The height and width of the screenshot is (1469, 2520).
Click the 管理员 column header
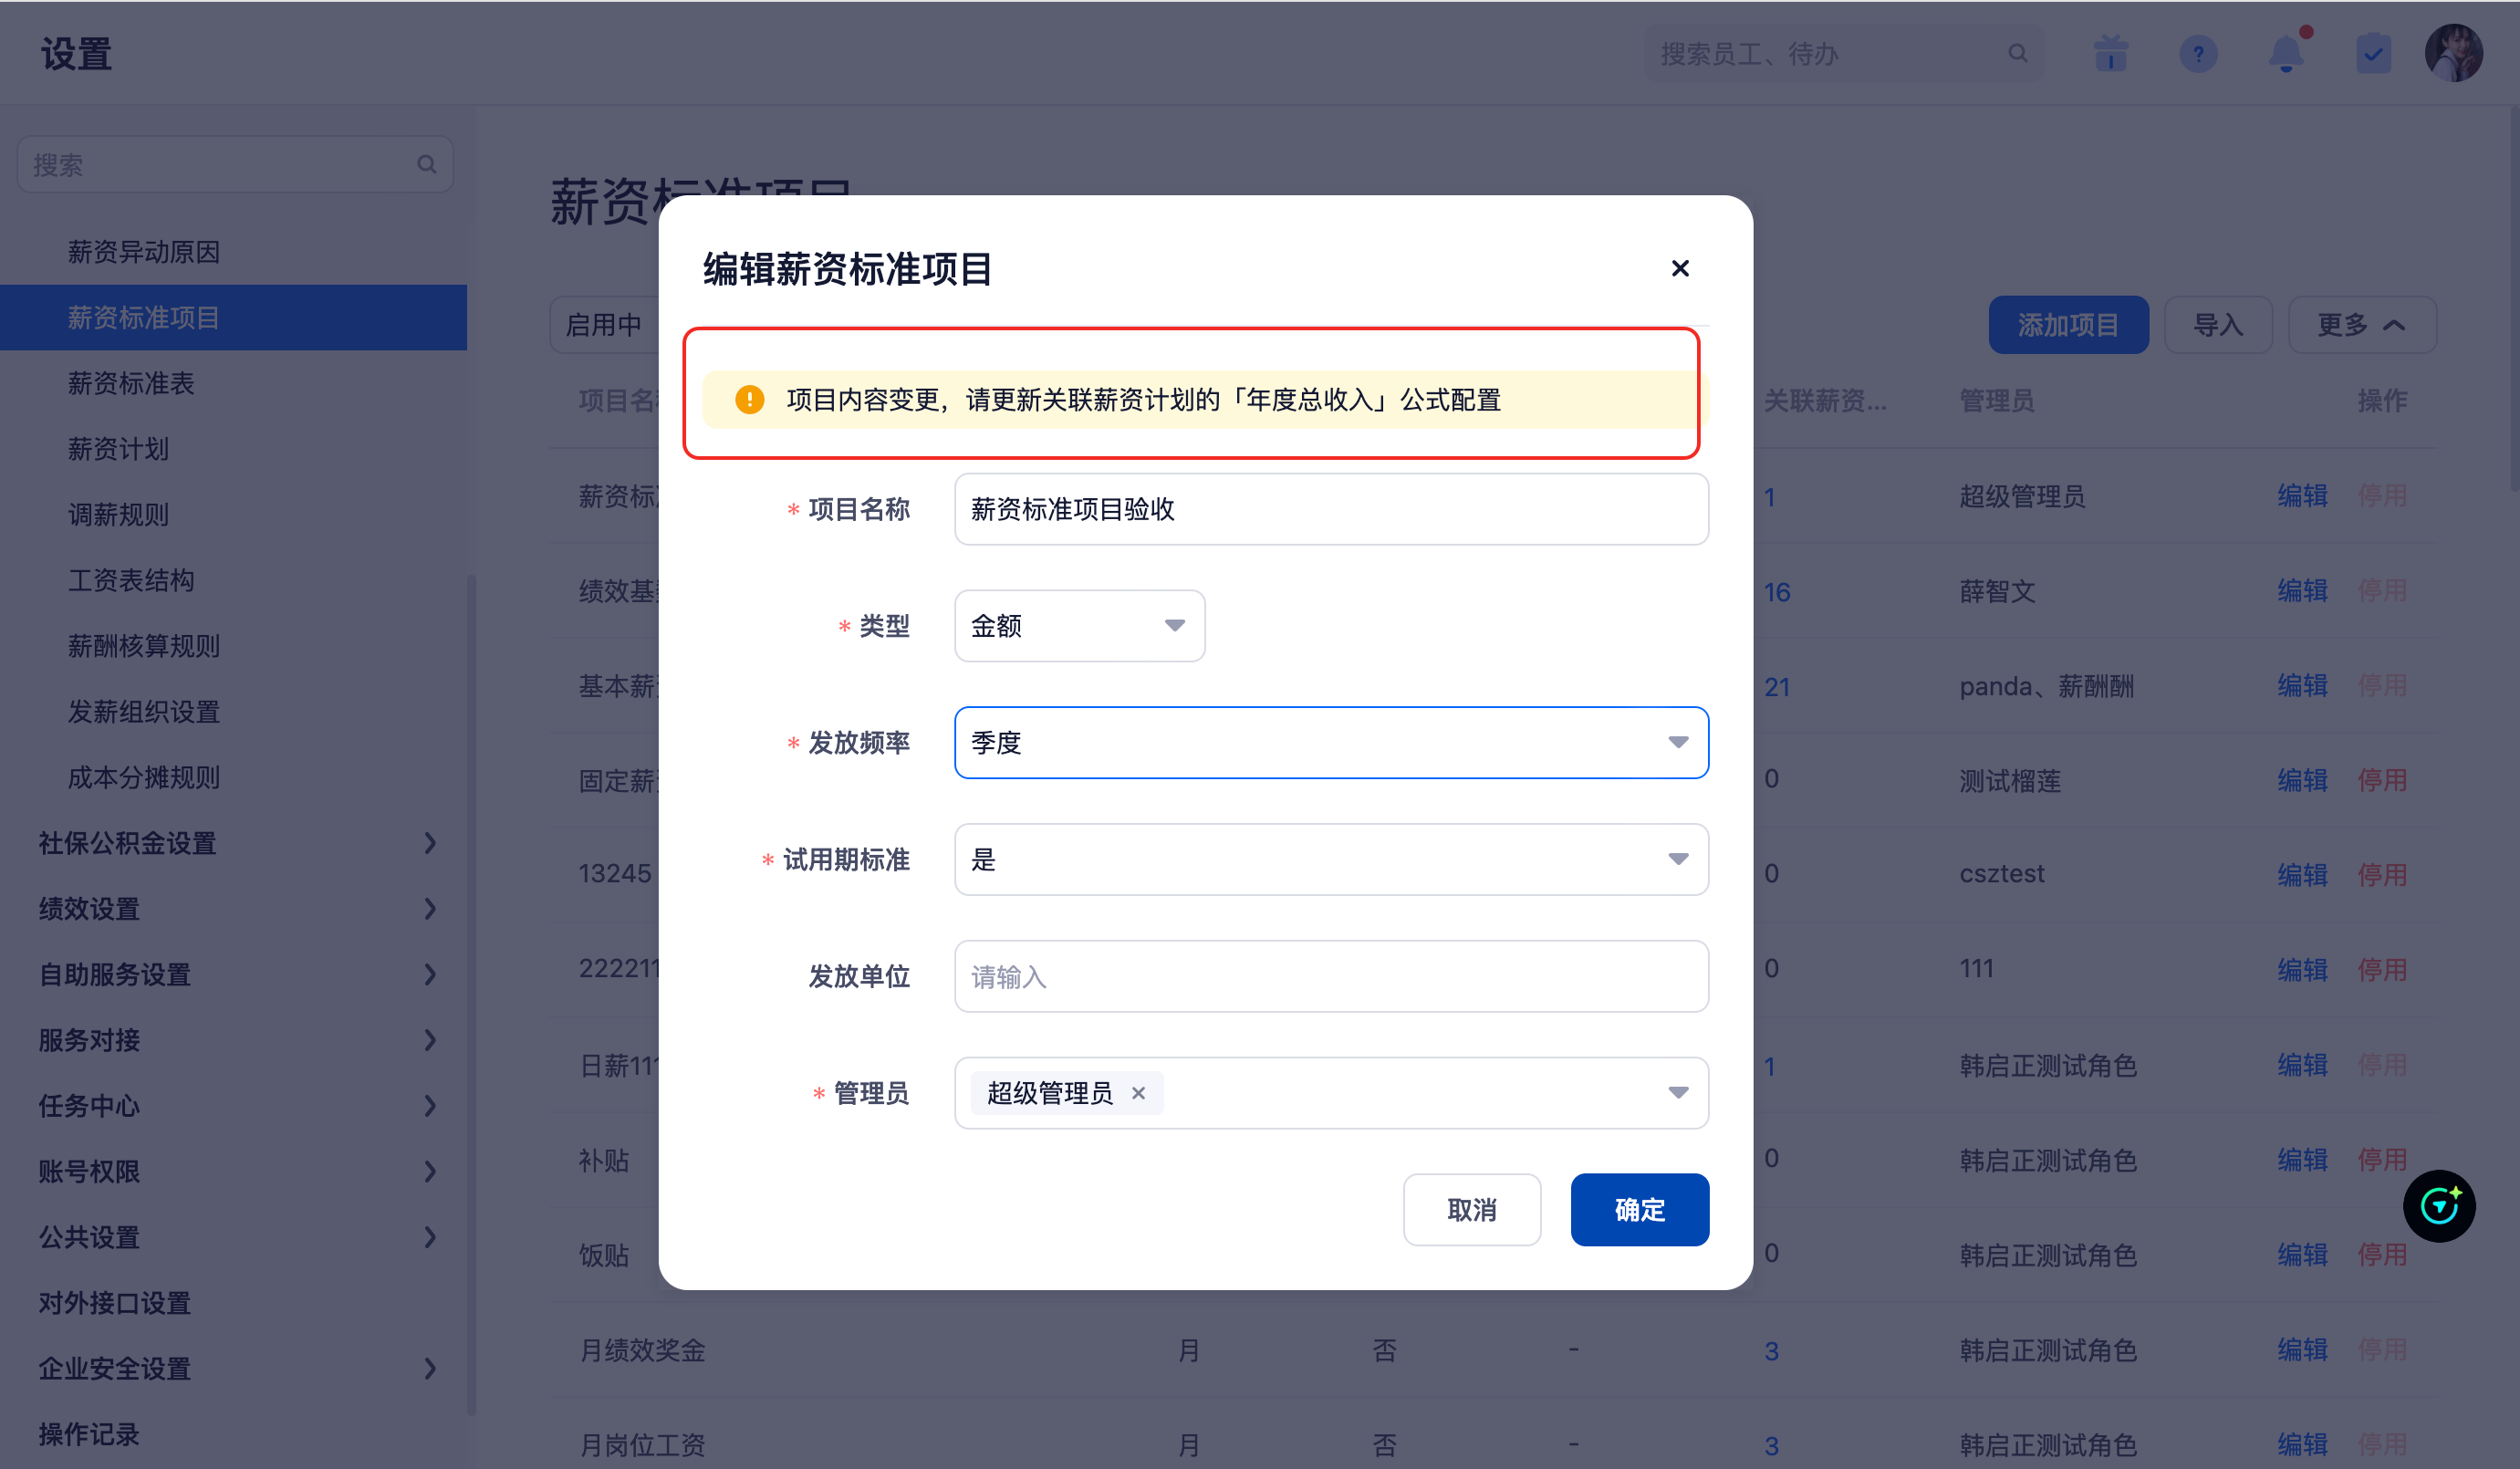pos(1996,401)
